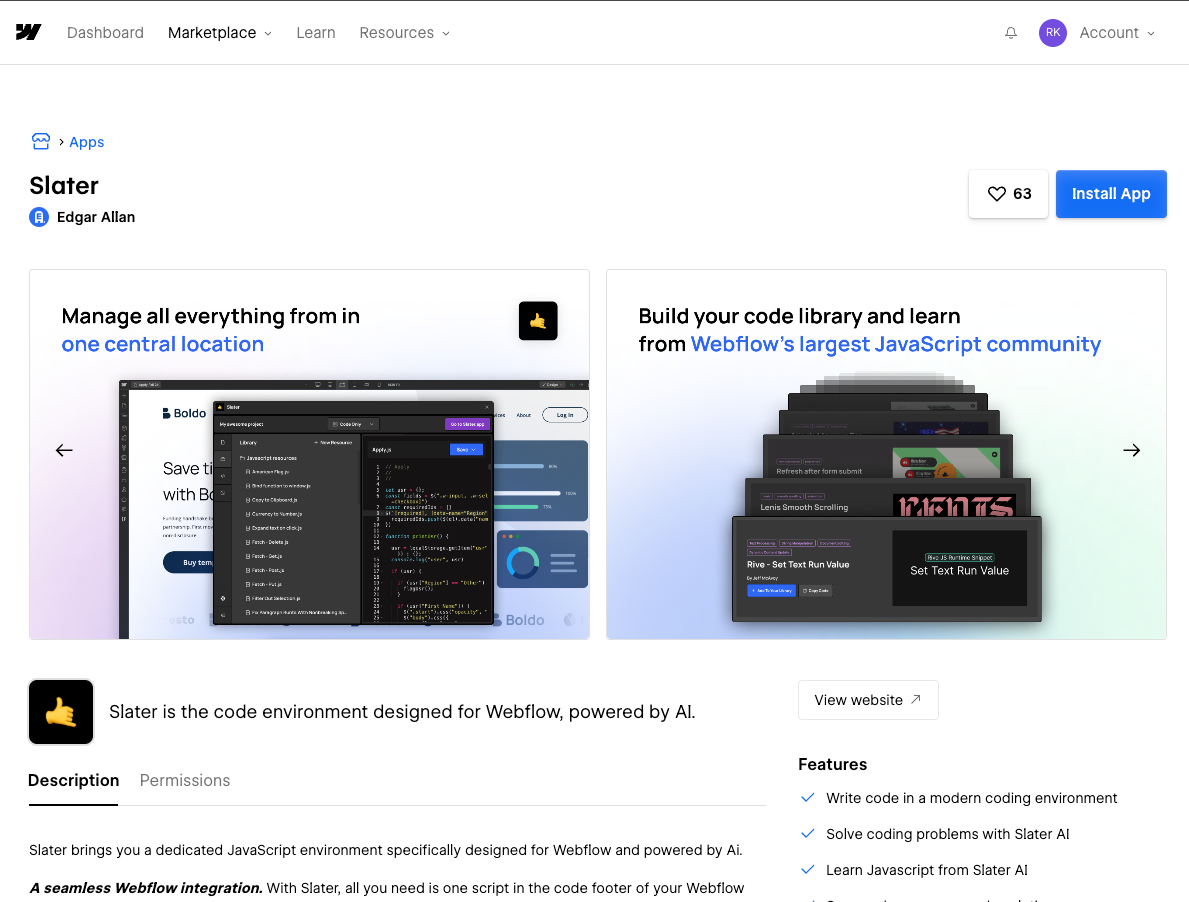Image resolution: width=1189 pixels, height=902 pixels.
Task: Open the Marketplace dropdown menu
Action: 220,33
